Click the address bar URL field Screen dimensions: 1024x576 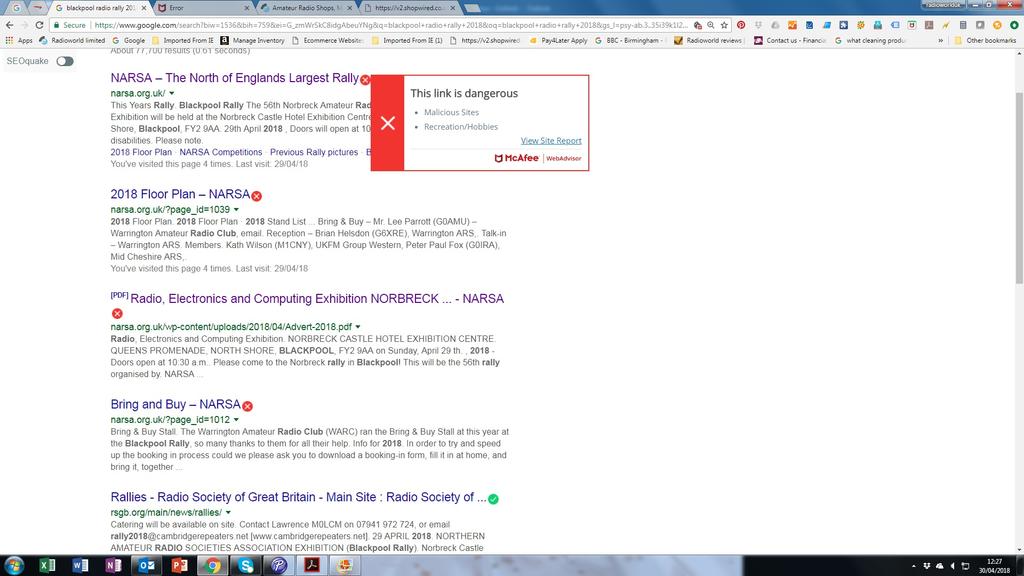point(390,25)
